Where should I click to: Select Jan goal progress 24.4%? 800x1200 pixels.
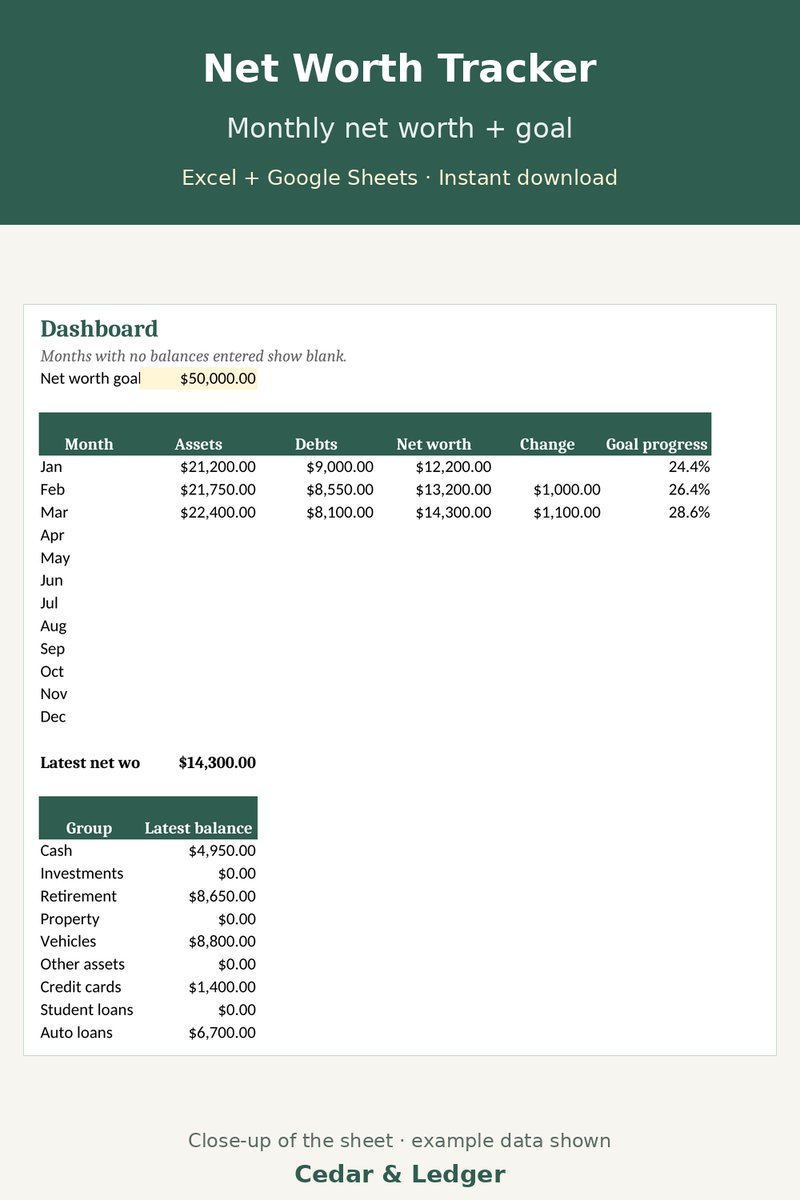(689, 466)
